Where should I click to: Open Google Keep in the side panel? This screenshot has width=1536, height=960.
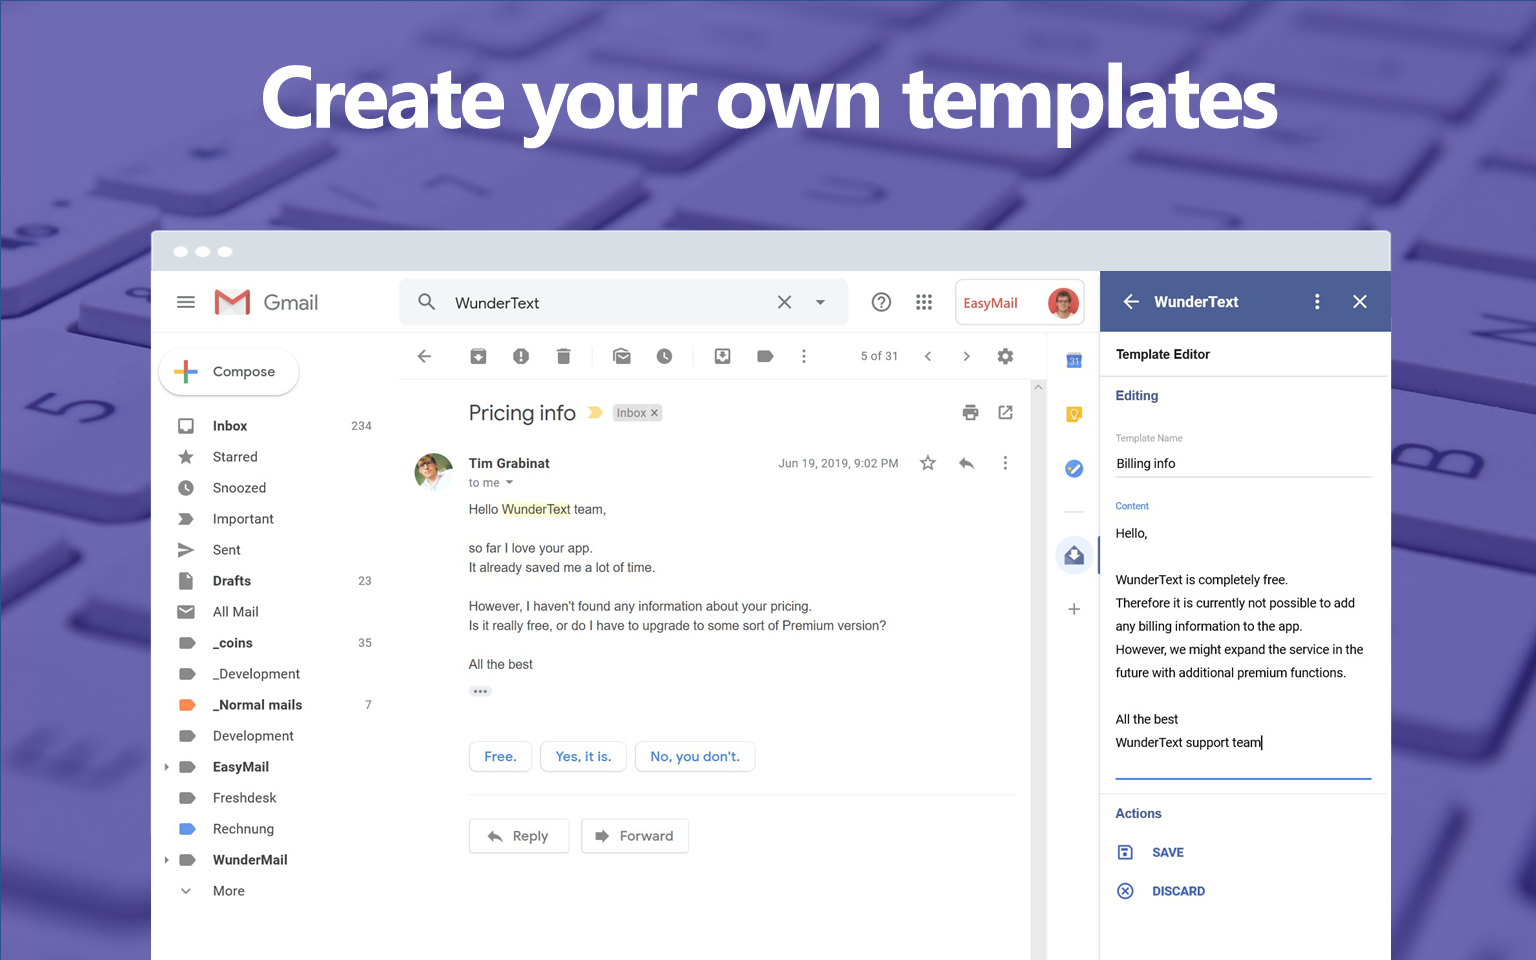pyautogui.click(x=1074, y=414)
